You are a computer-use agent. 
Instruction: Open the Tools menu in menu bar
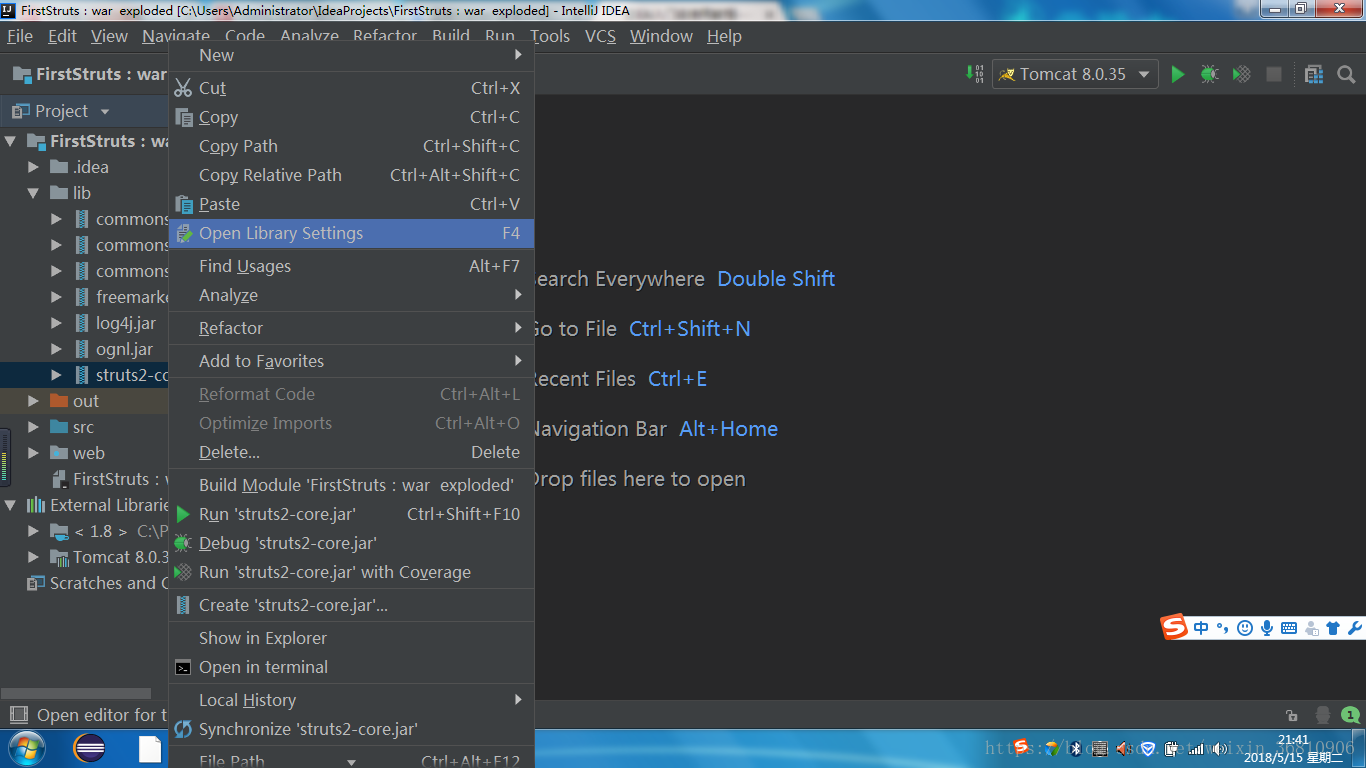550,36
